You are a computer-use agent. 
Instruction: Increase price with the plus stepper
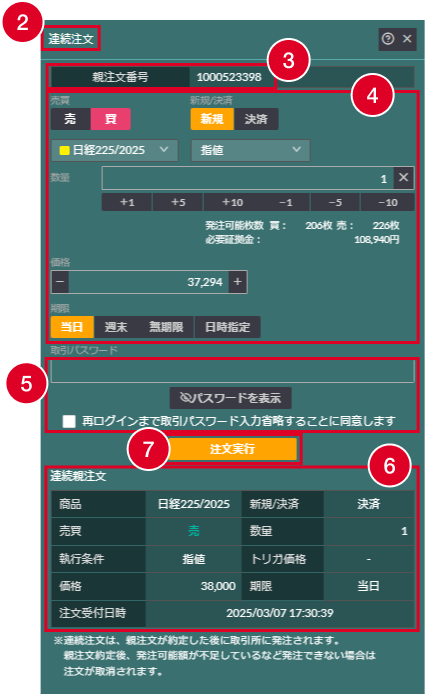238,282
